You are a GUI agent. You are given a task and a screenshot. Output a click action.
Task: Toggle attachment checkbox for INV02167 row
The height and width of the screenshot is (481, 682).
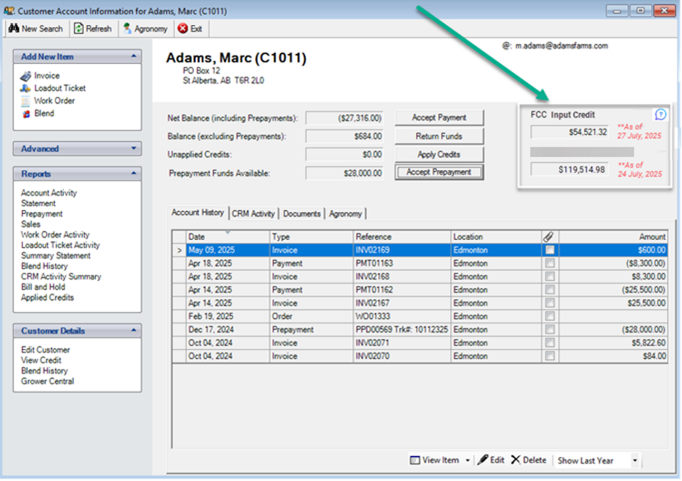pyautogui.click(x=550, y=303)
